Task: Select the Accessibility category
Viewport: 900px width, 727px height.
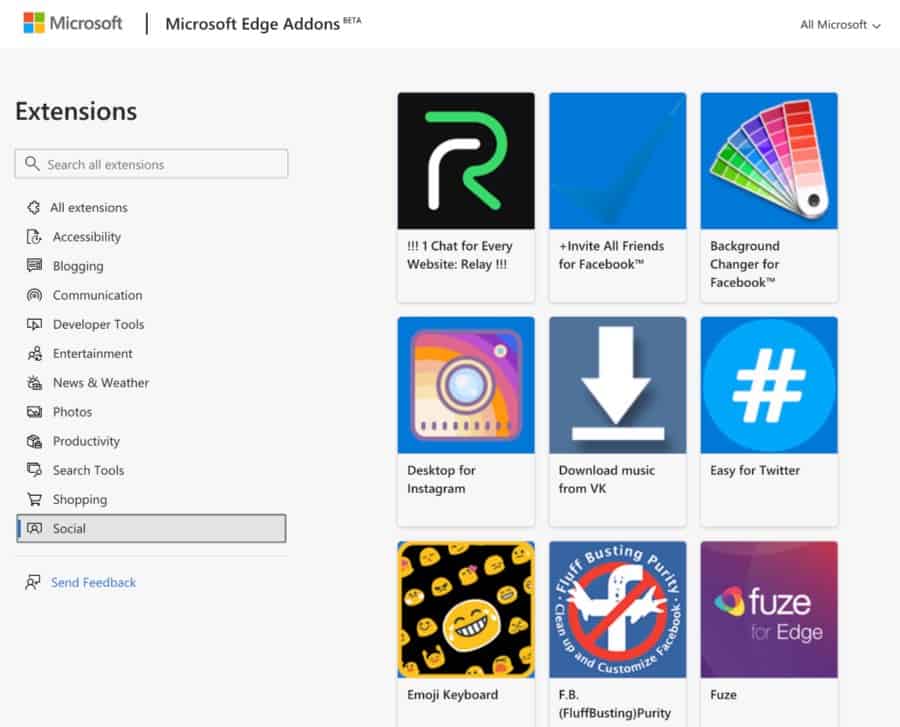Action: coord(86,237)
